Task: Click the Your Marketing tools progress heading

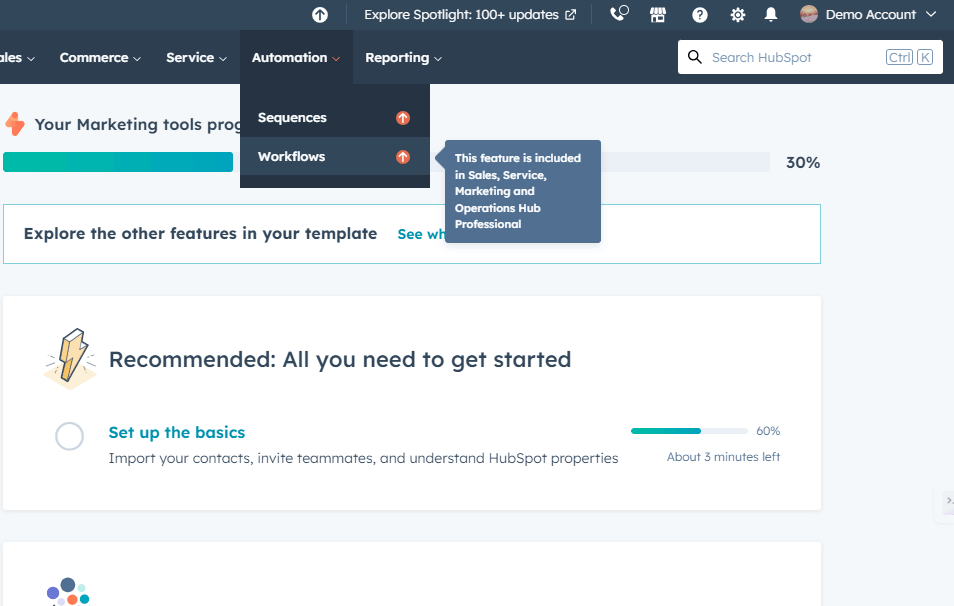Action: (138, 125)
